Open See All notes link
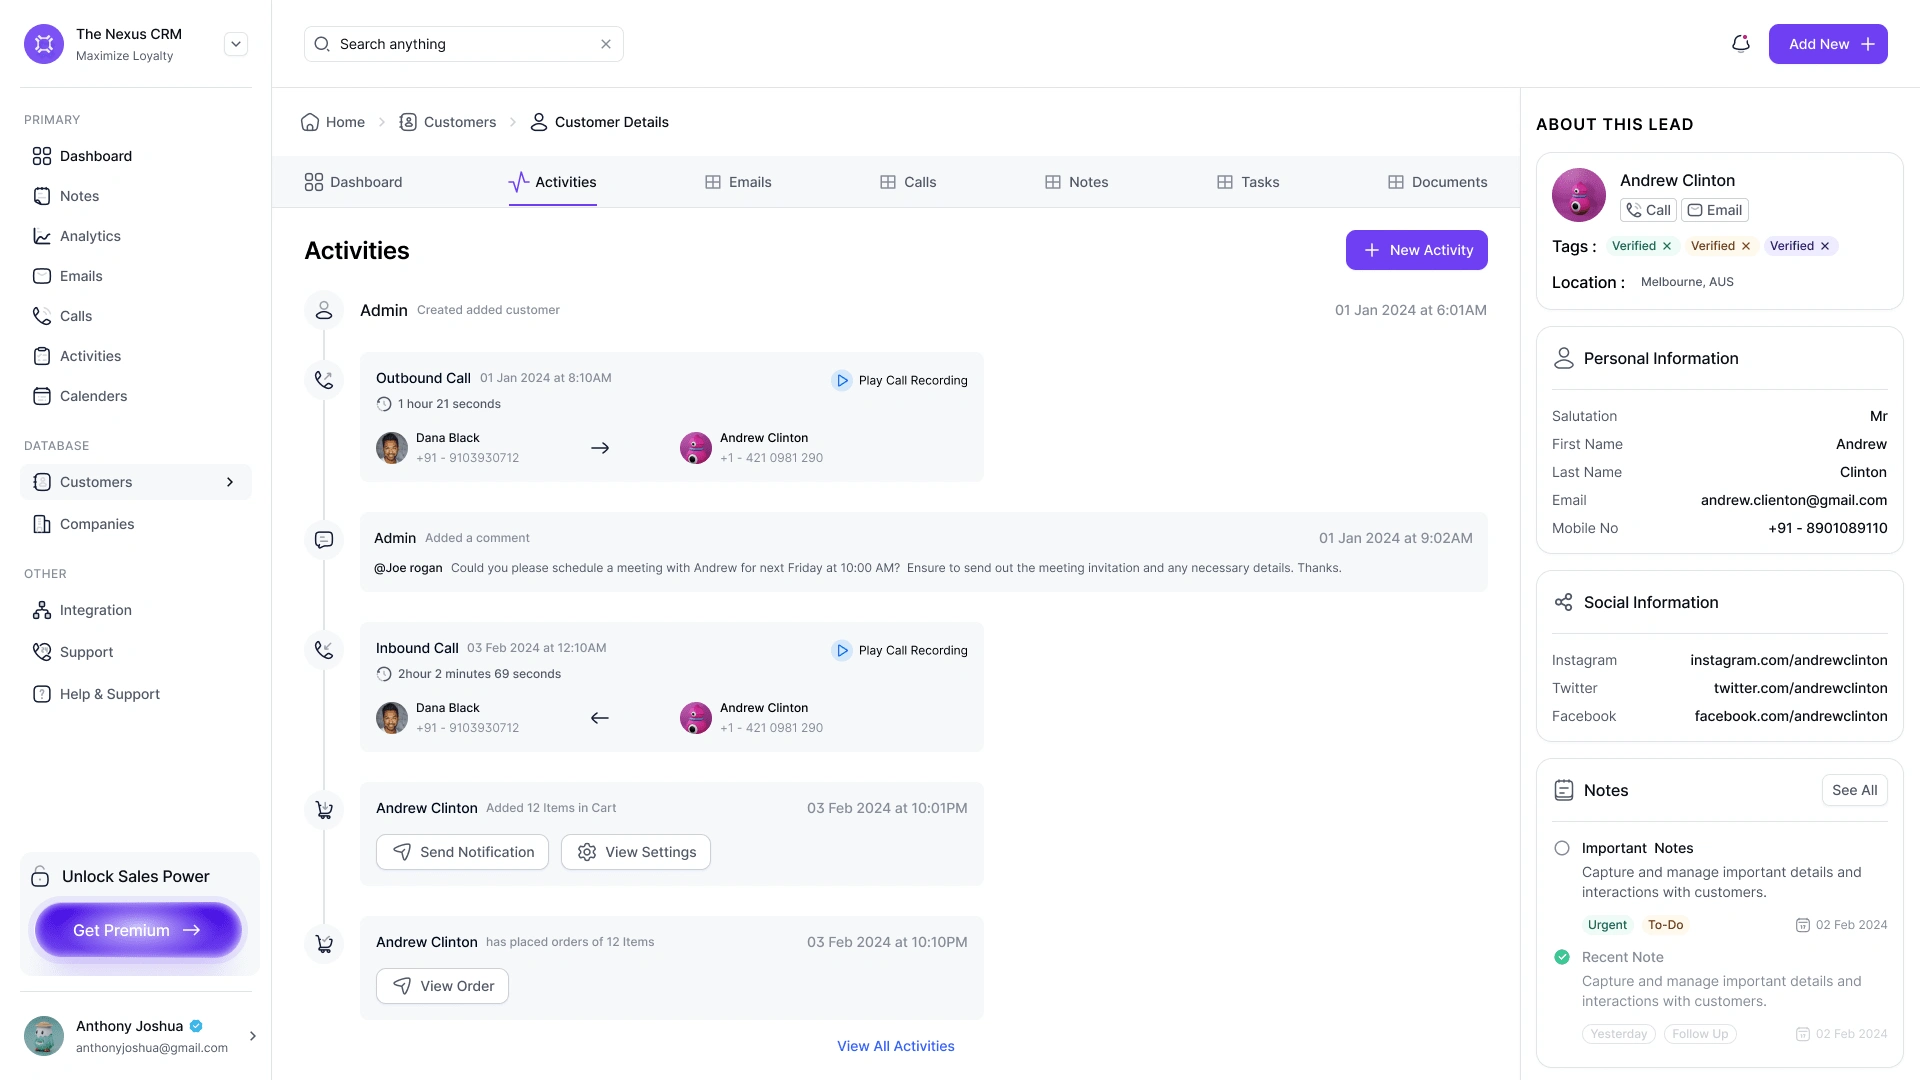Viewport: 1920px width, 1080px height. (x=1854, y=790)
